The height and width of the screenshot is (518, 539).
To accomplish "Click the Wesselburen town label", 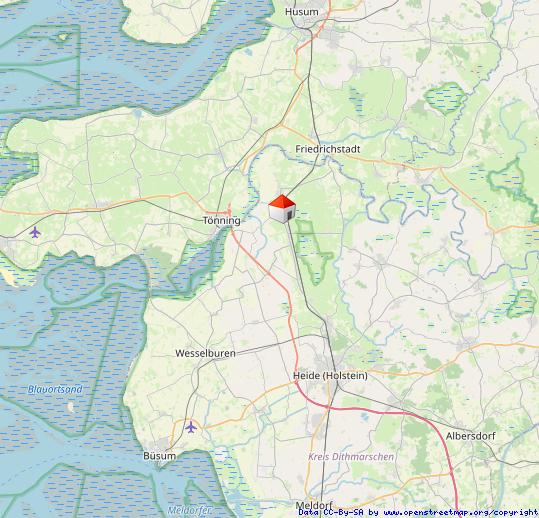I will (x=205, y=353).
